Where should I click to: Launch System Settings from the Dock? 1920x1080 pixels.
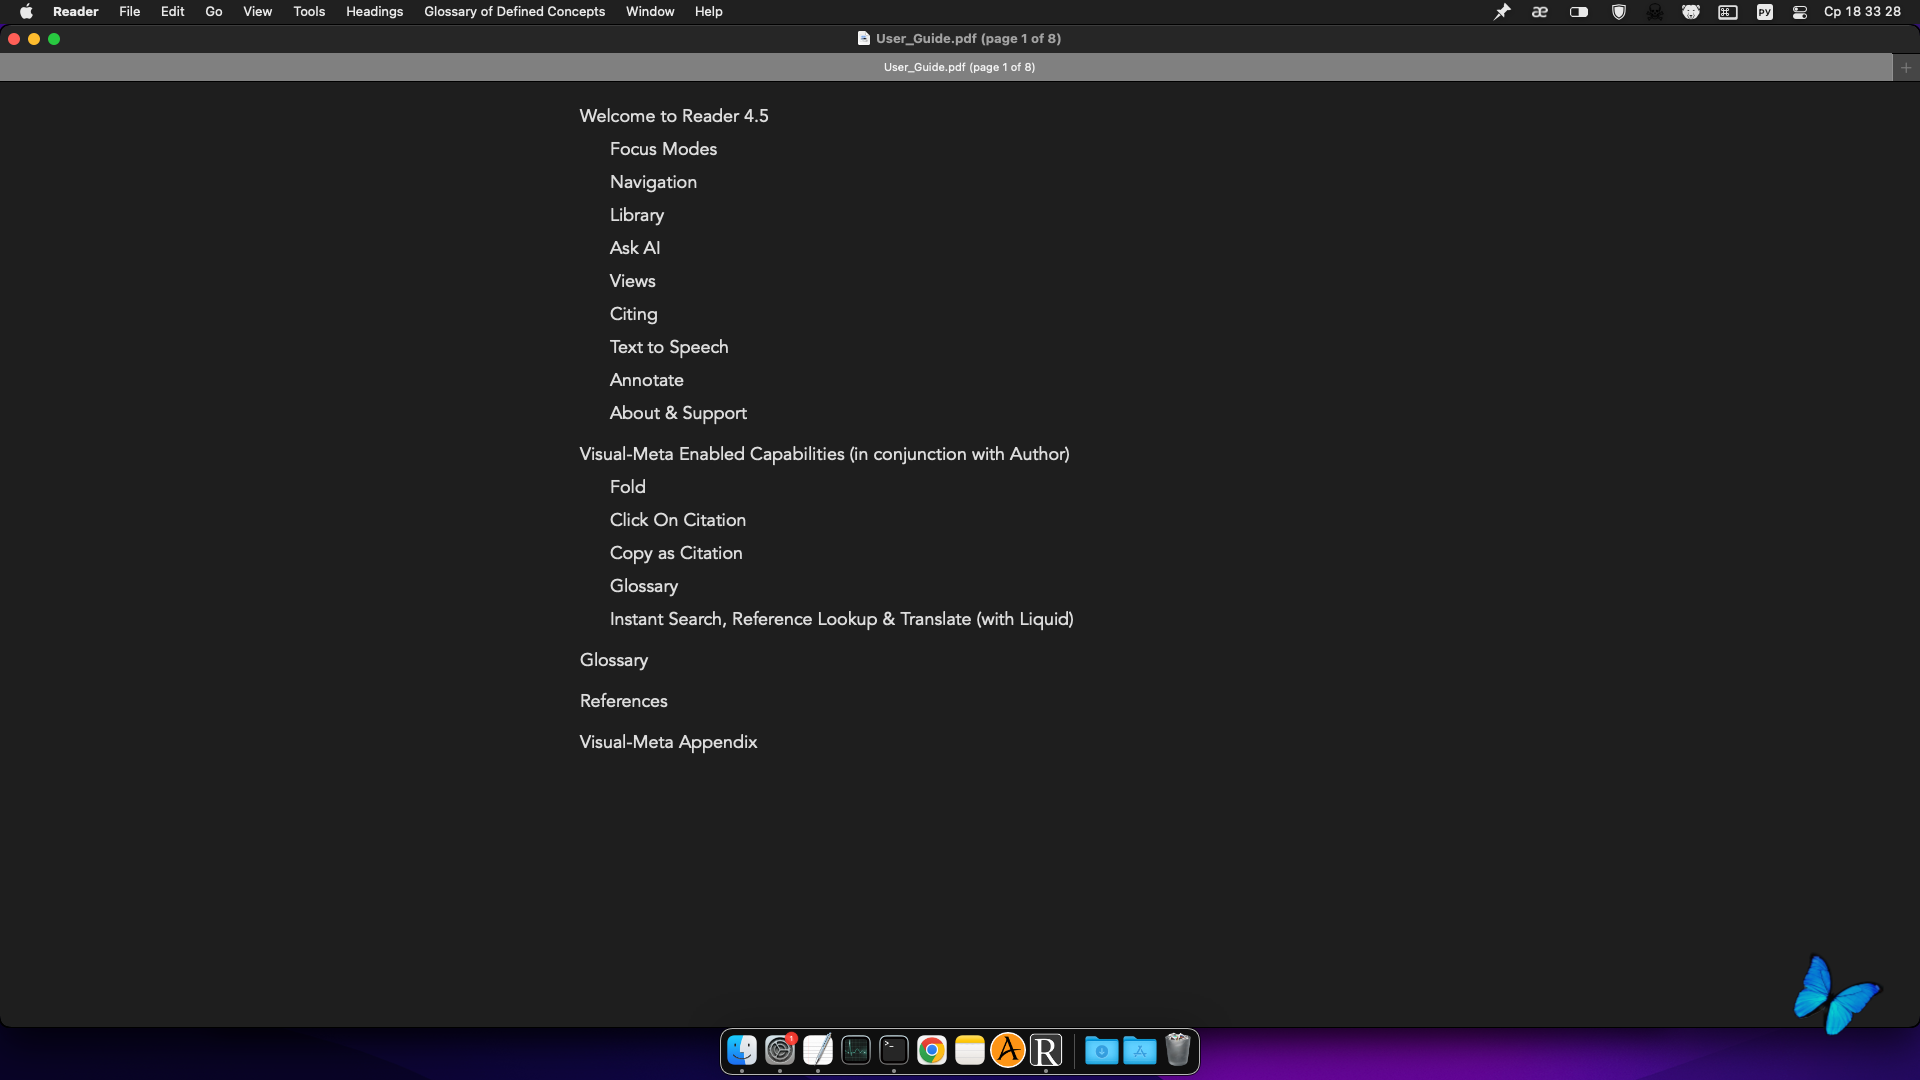(780, 1050)
